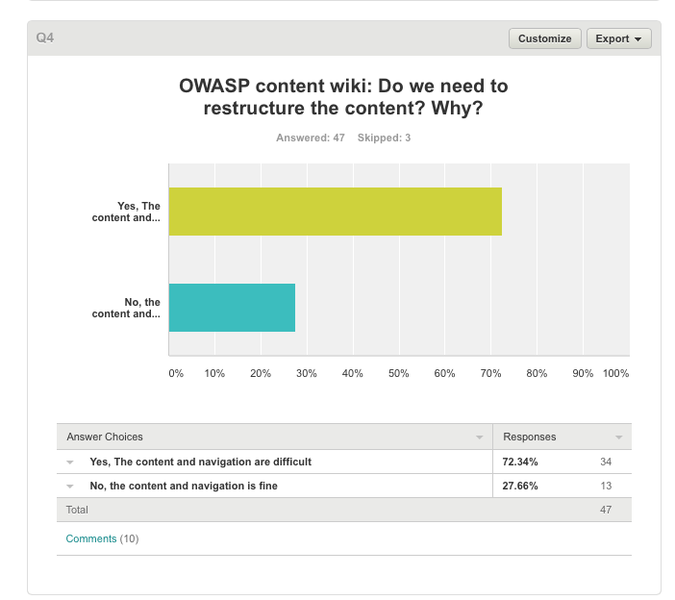
Task: Expand the 'No, the content and navigation' row arrow
Action: 71,486
